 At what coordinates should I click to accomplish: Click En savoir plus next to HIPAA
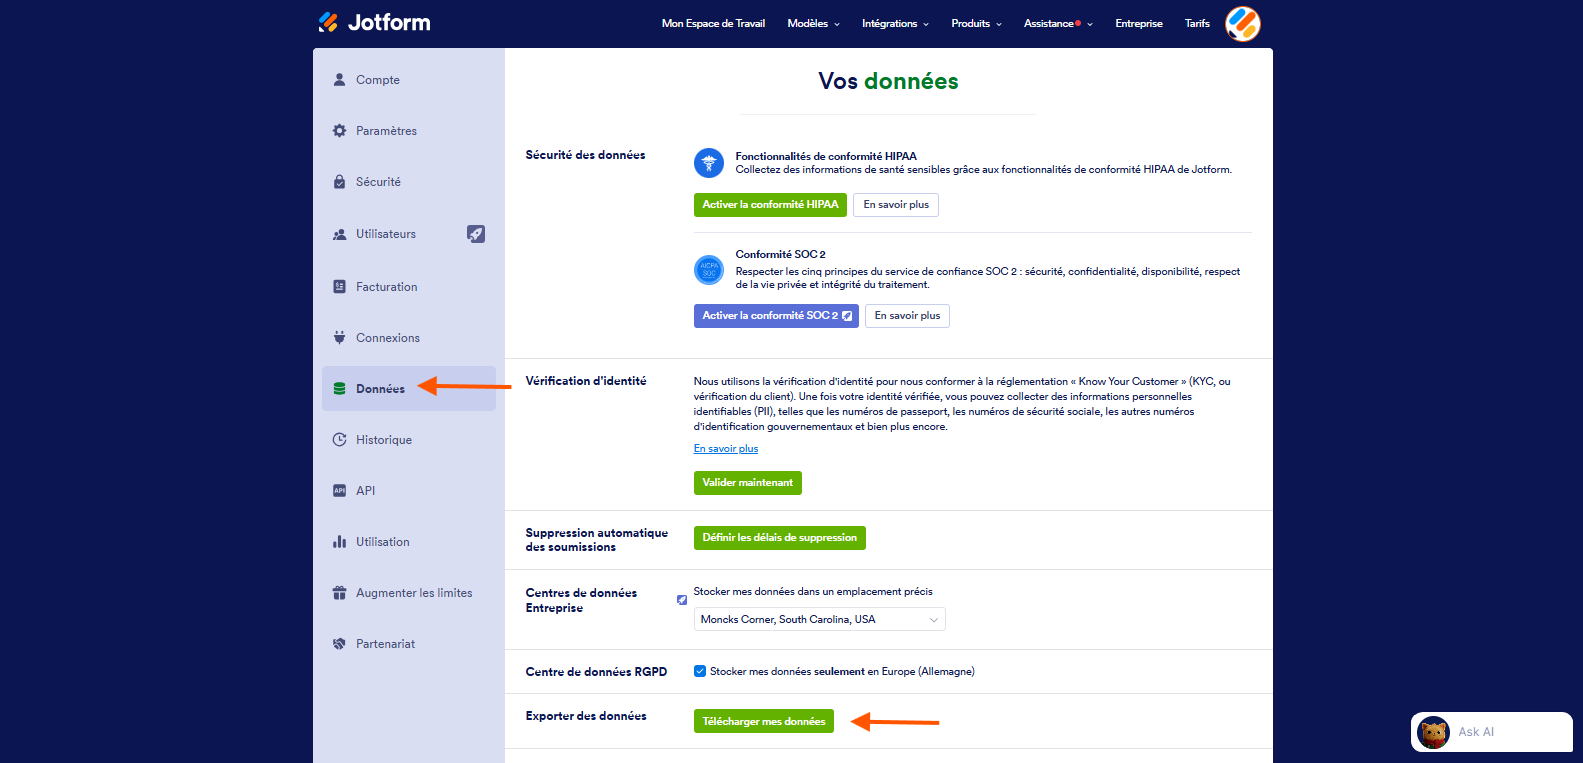tap(896, 205)
